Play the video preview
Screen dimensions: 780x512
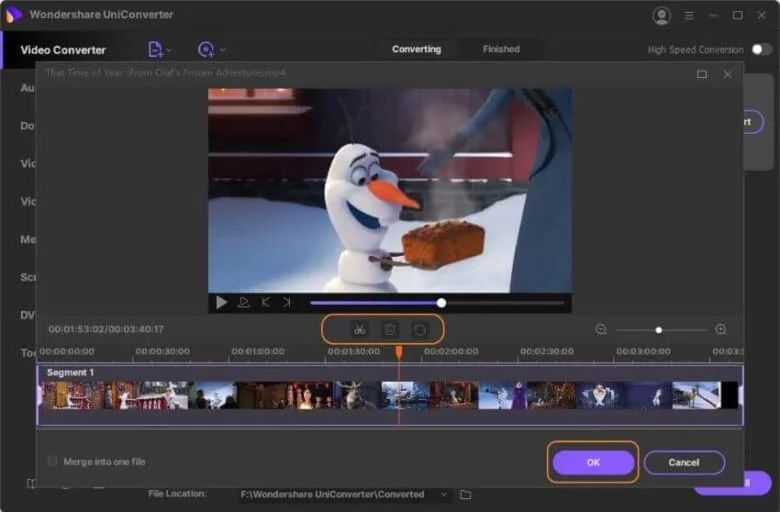pyautogui.click(x=221, y=302)
